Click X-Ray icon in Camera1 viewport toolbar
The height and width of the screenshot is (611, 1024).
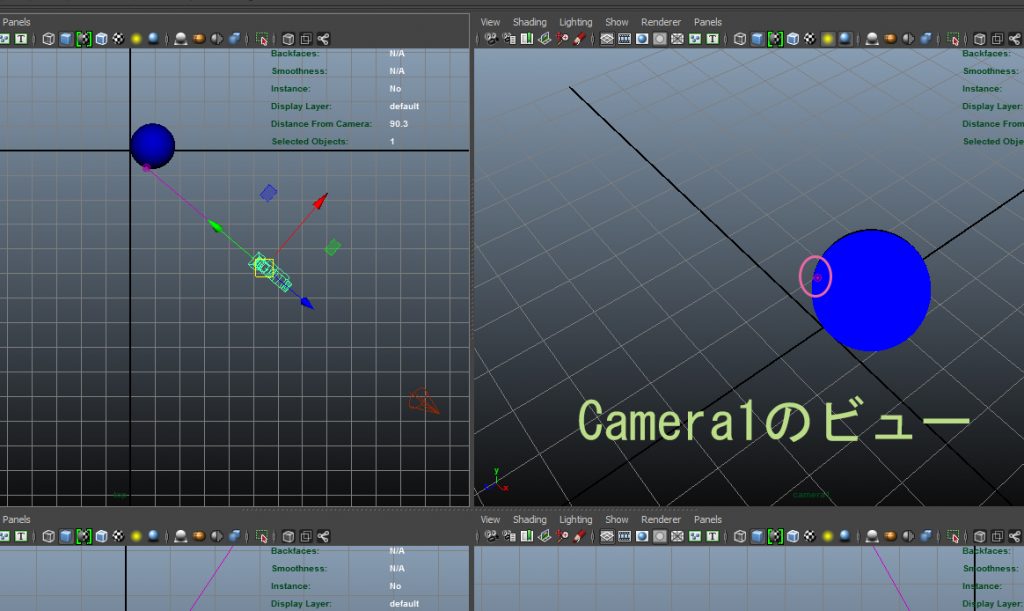pyautogui.click(x=980, y=39)
